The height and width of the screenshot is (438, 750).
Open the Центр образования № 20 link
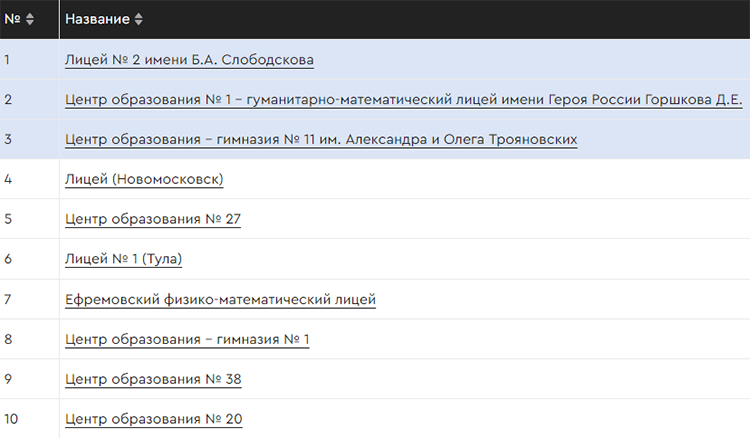point(153,420)
